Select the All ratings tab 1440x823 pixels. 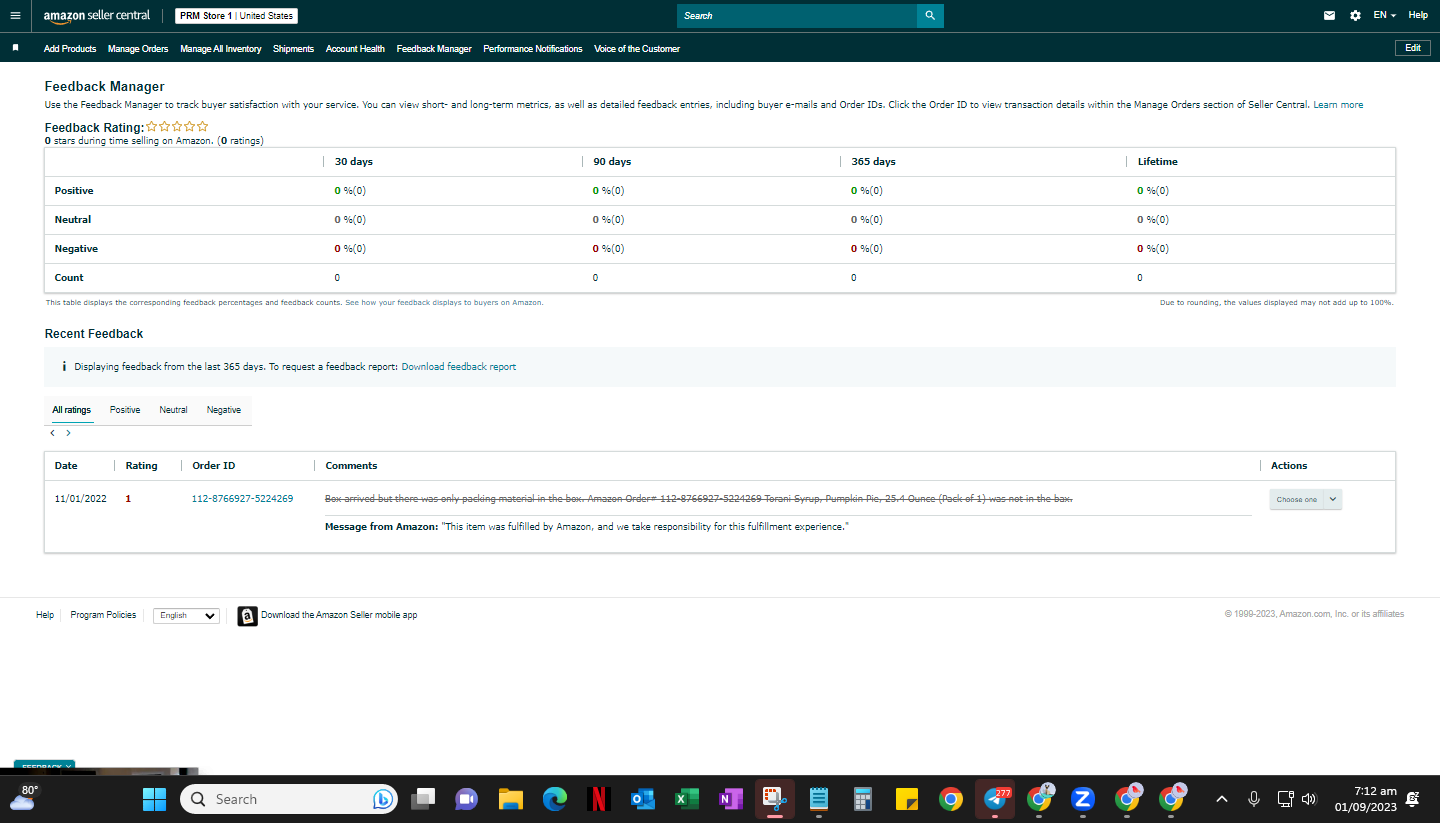[72, 410]
